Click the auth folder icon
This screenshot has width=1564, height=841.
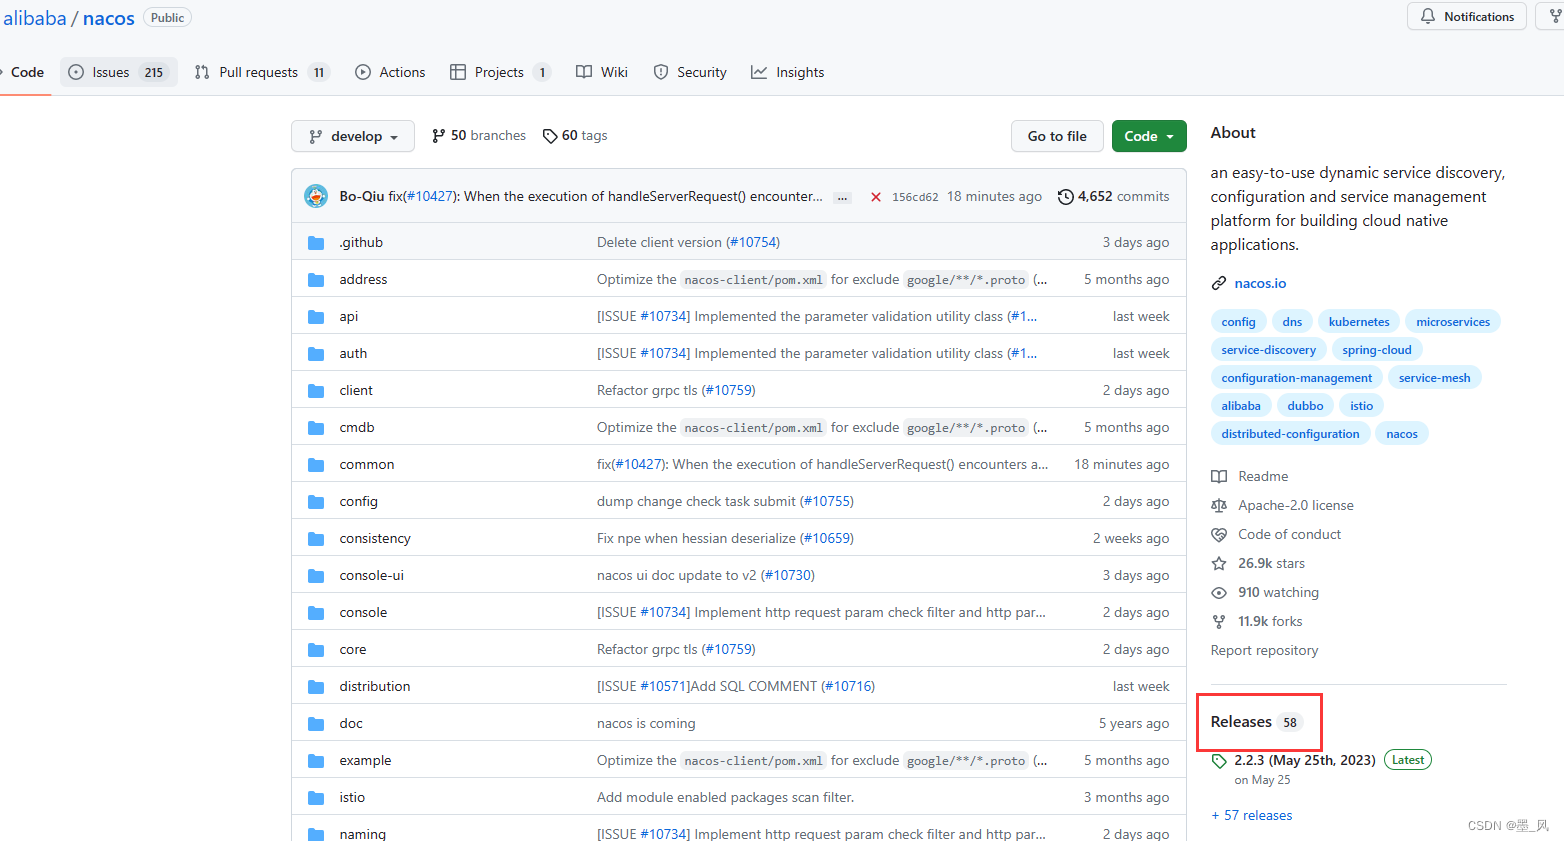point(316,354)
